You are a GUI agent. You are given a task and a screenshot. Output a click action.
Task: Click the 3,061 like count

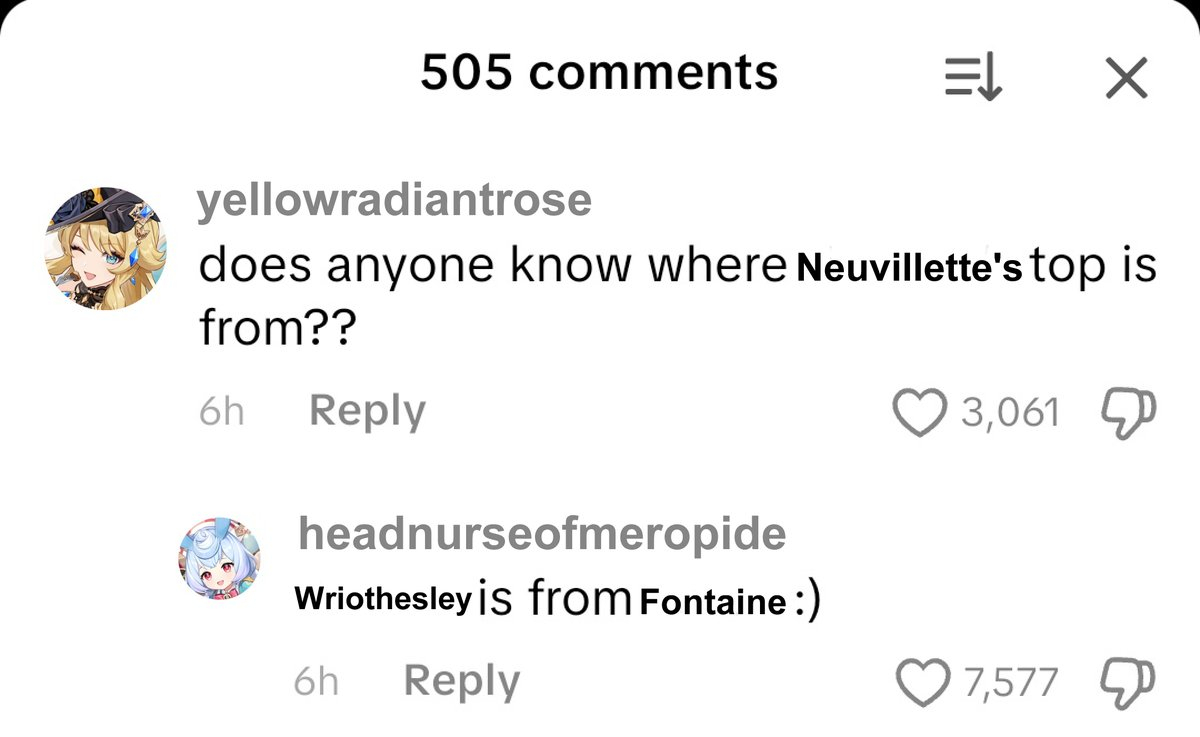[1009, 412]
